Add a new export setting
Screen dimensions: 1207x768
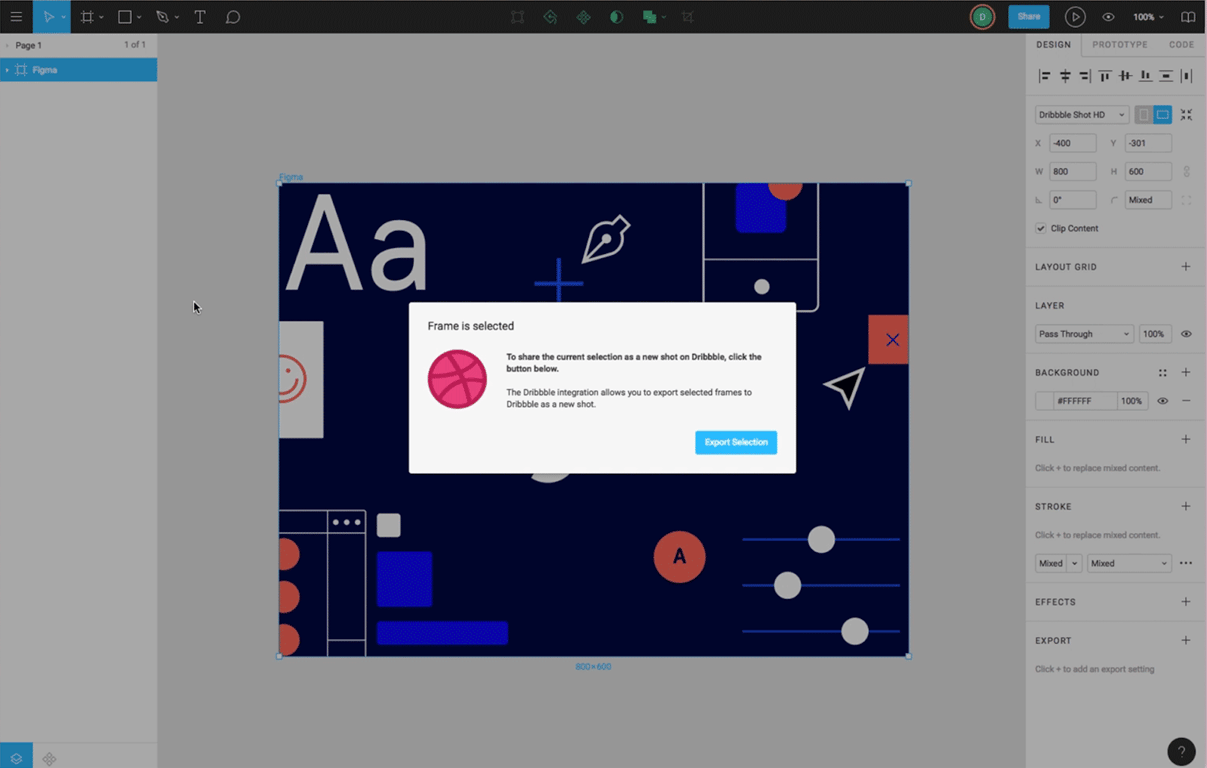[1185, 640]
